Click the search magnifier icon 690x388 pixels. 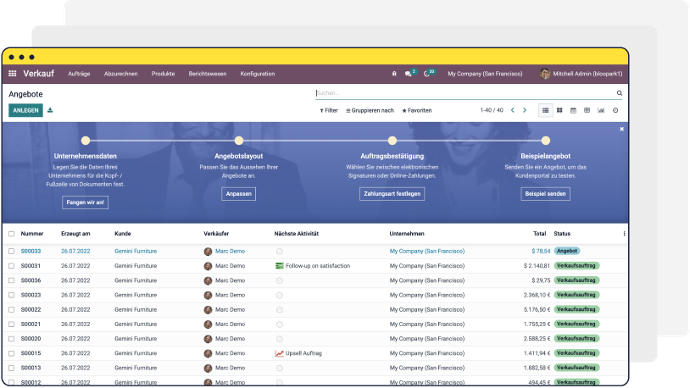click(619, 93)
